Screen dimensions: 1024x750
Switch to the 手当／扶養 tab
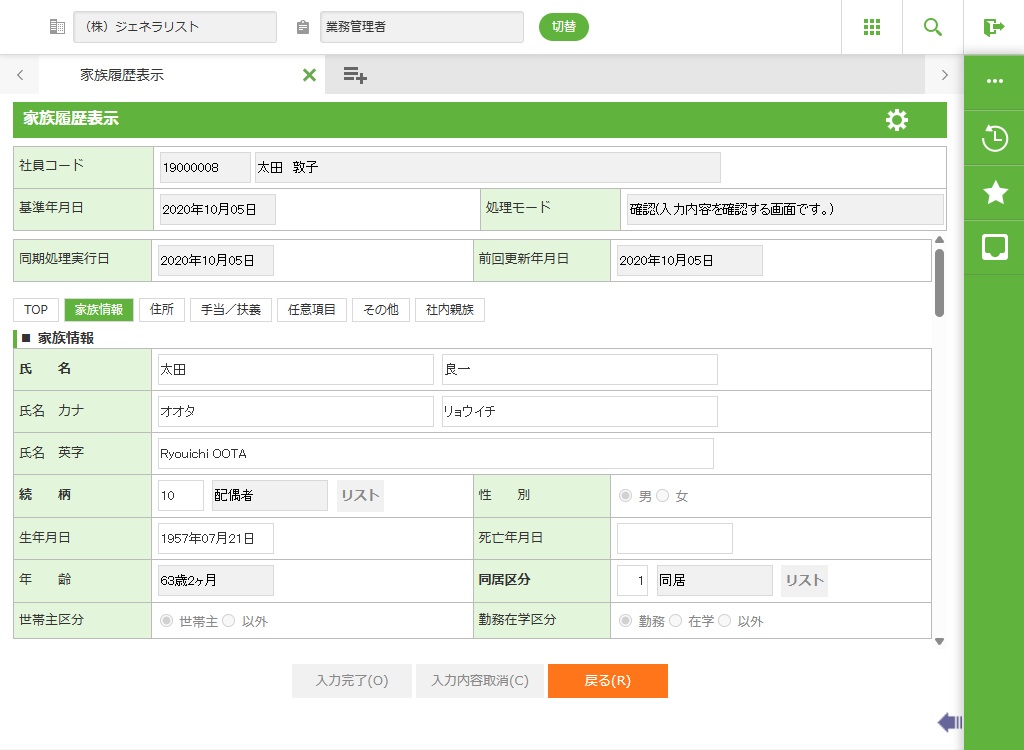pos(230,310)
